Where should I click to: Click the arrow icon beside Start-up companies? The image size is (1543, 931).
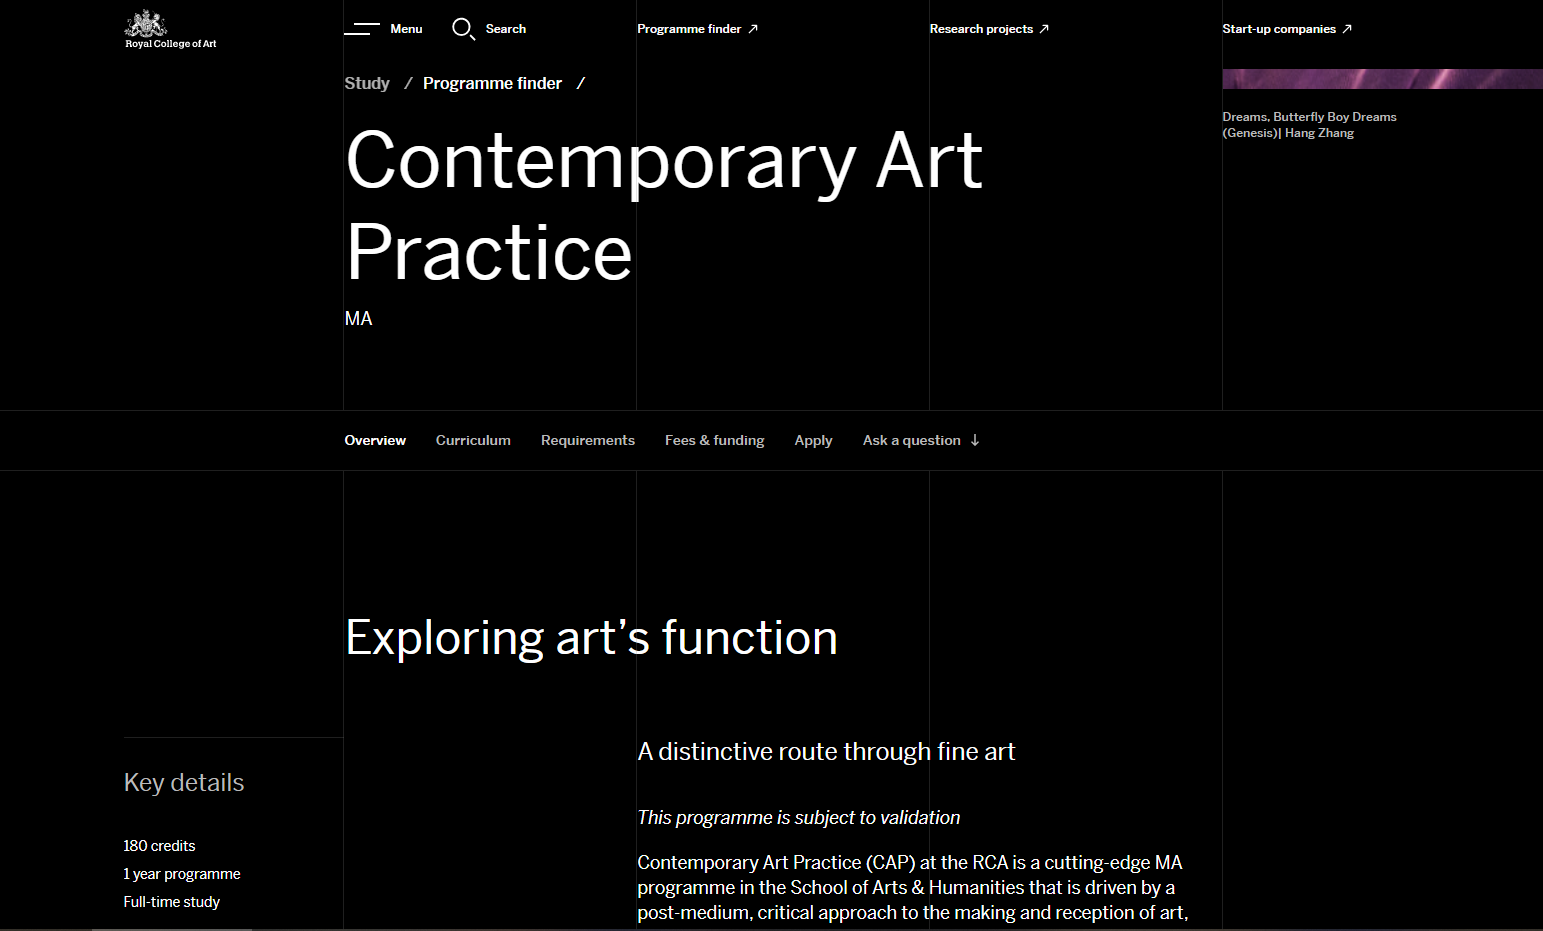pyautogui.click(x=1347, y=29)
